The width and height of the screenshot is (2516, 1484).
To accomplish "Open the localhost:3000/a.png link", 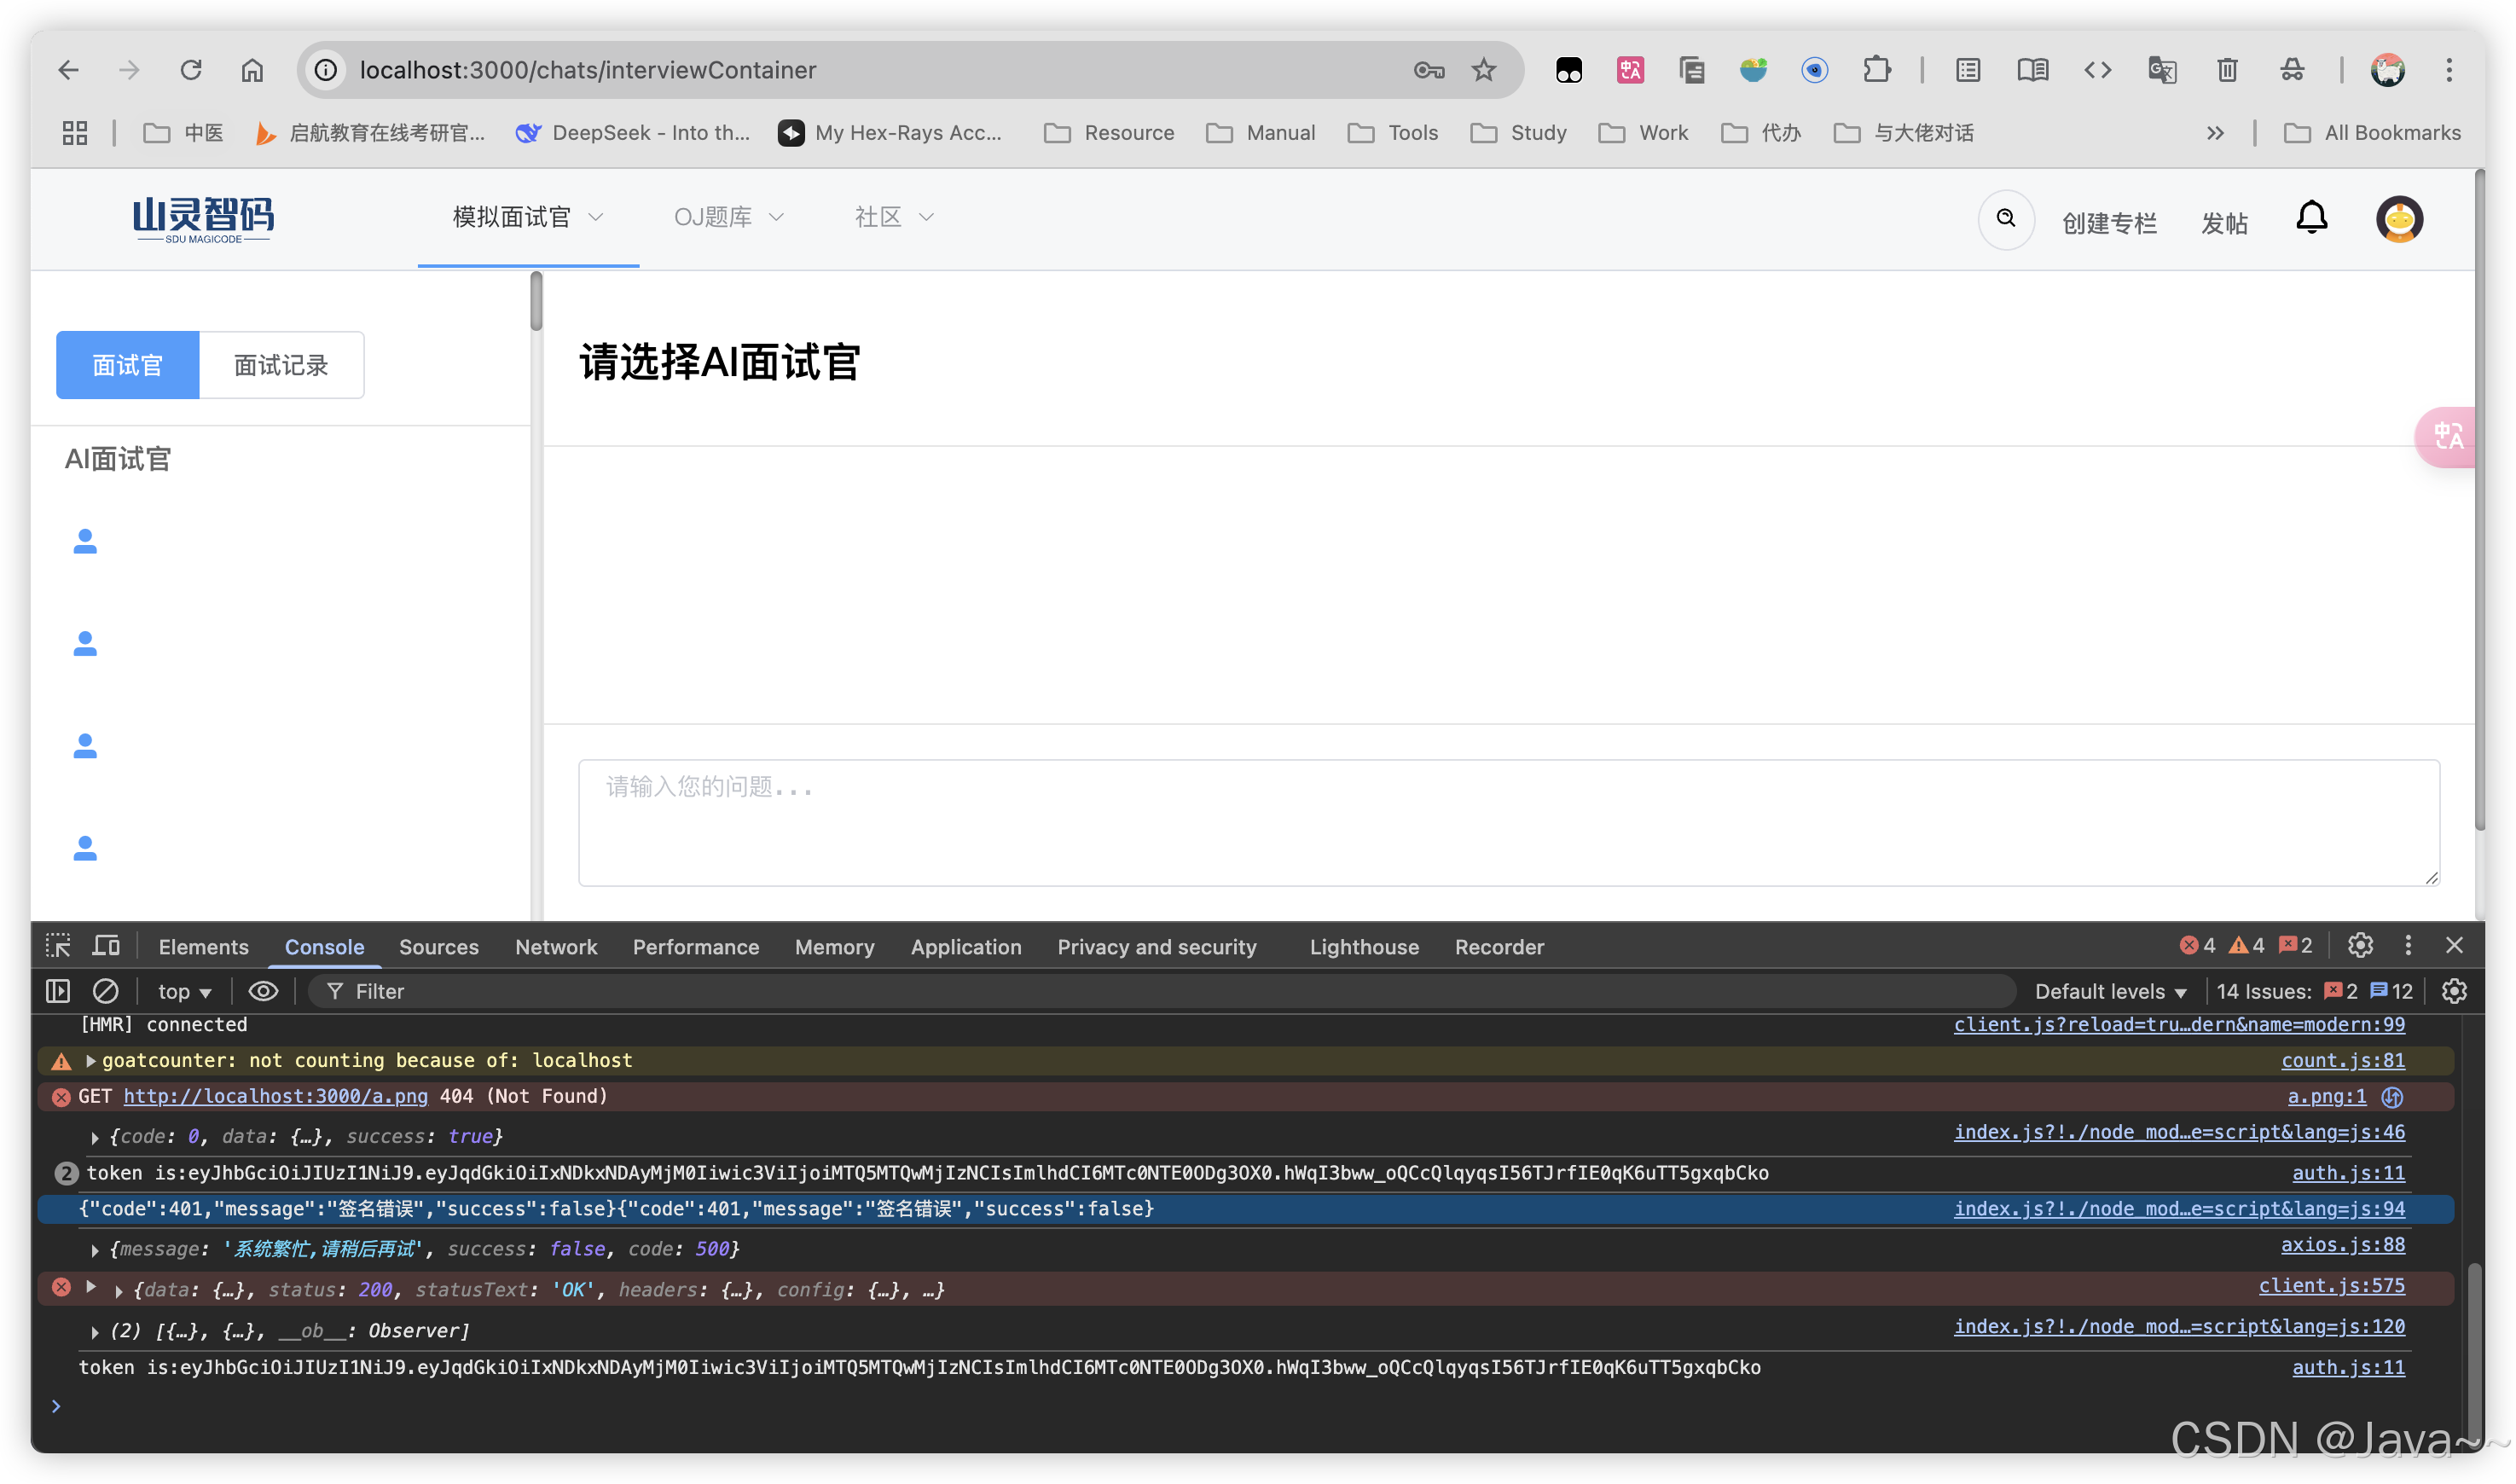I will coord(275,1096).
